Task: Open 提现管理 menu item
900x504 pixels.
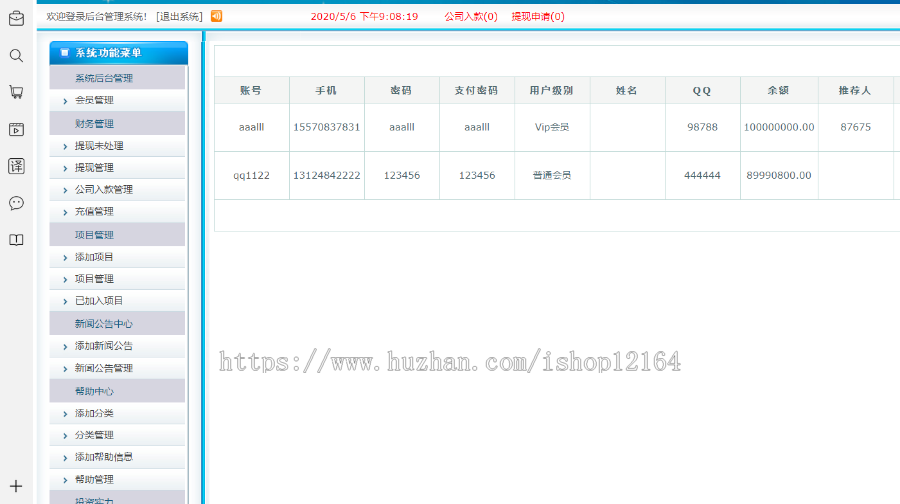Action: click(x=94, y=168)
